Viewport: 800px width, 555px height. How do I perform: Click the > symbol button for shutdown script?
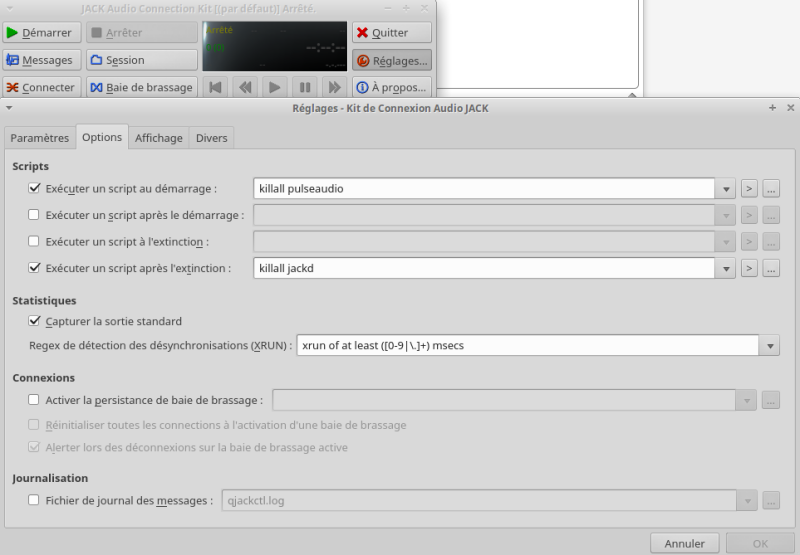(749, 242)
